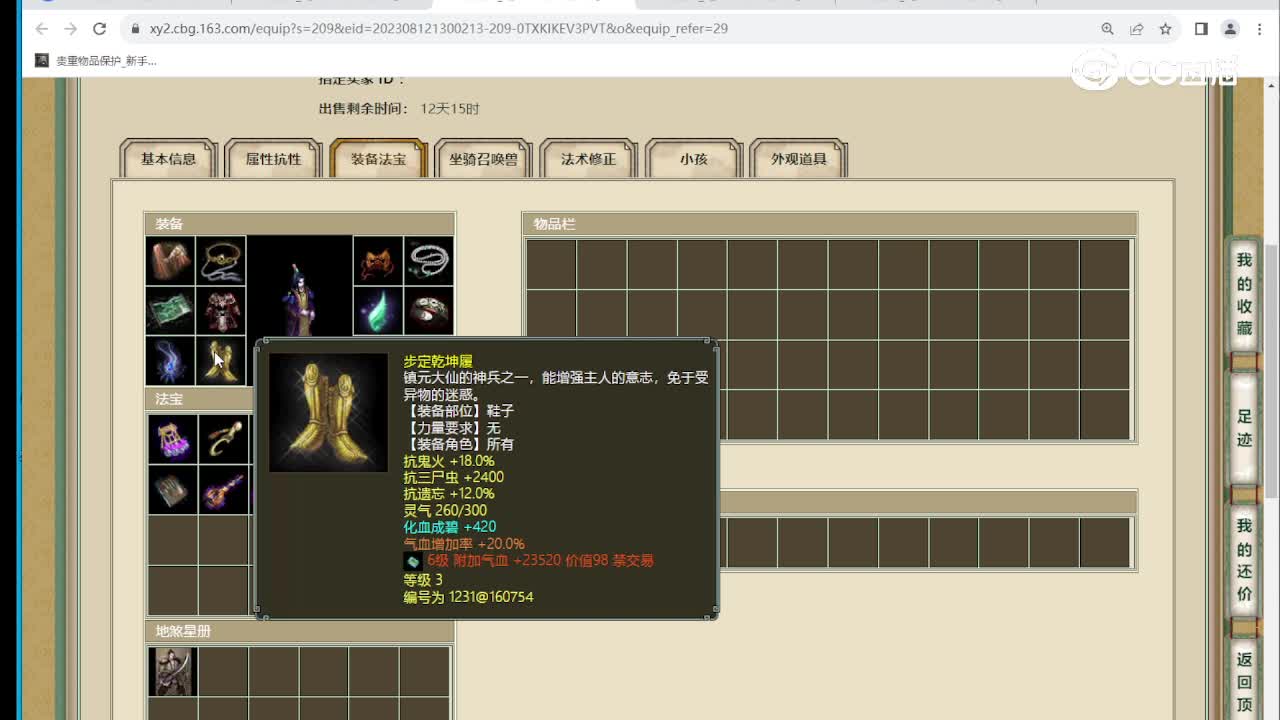Switch to the 属性抗性 tab

click(273, 159)
